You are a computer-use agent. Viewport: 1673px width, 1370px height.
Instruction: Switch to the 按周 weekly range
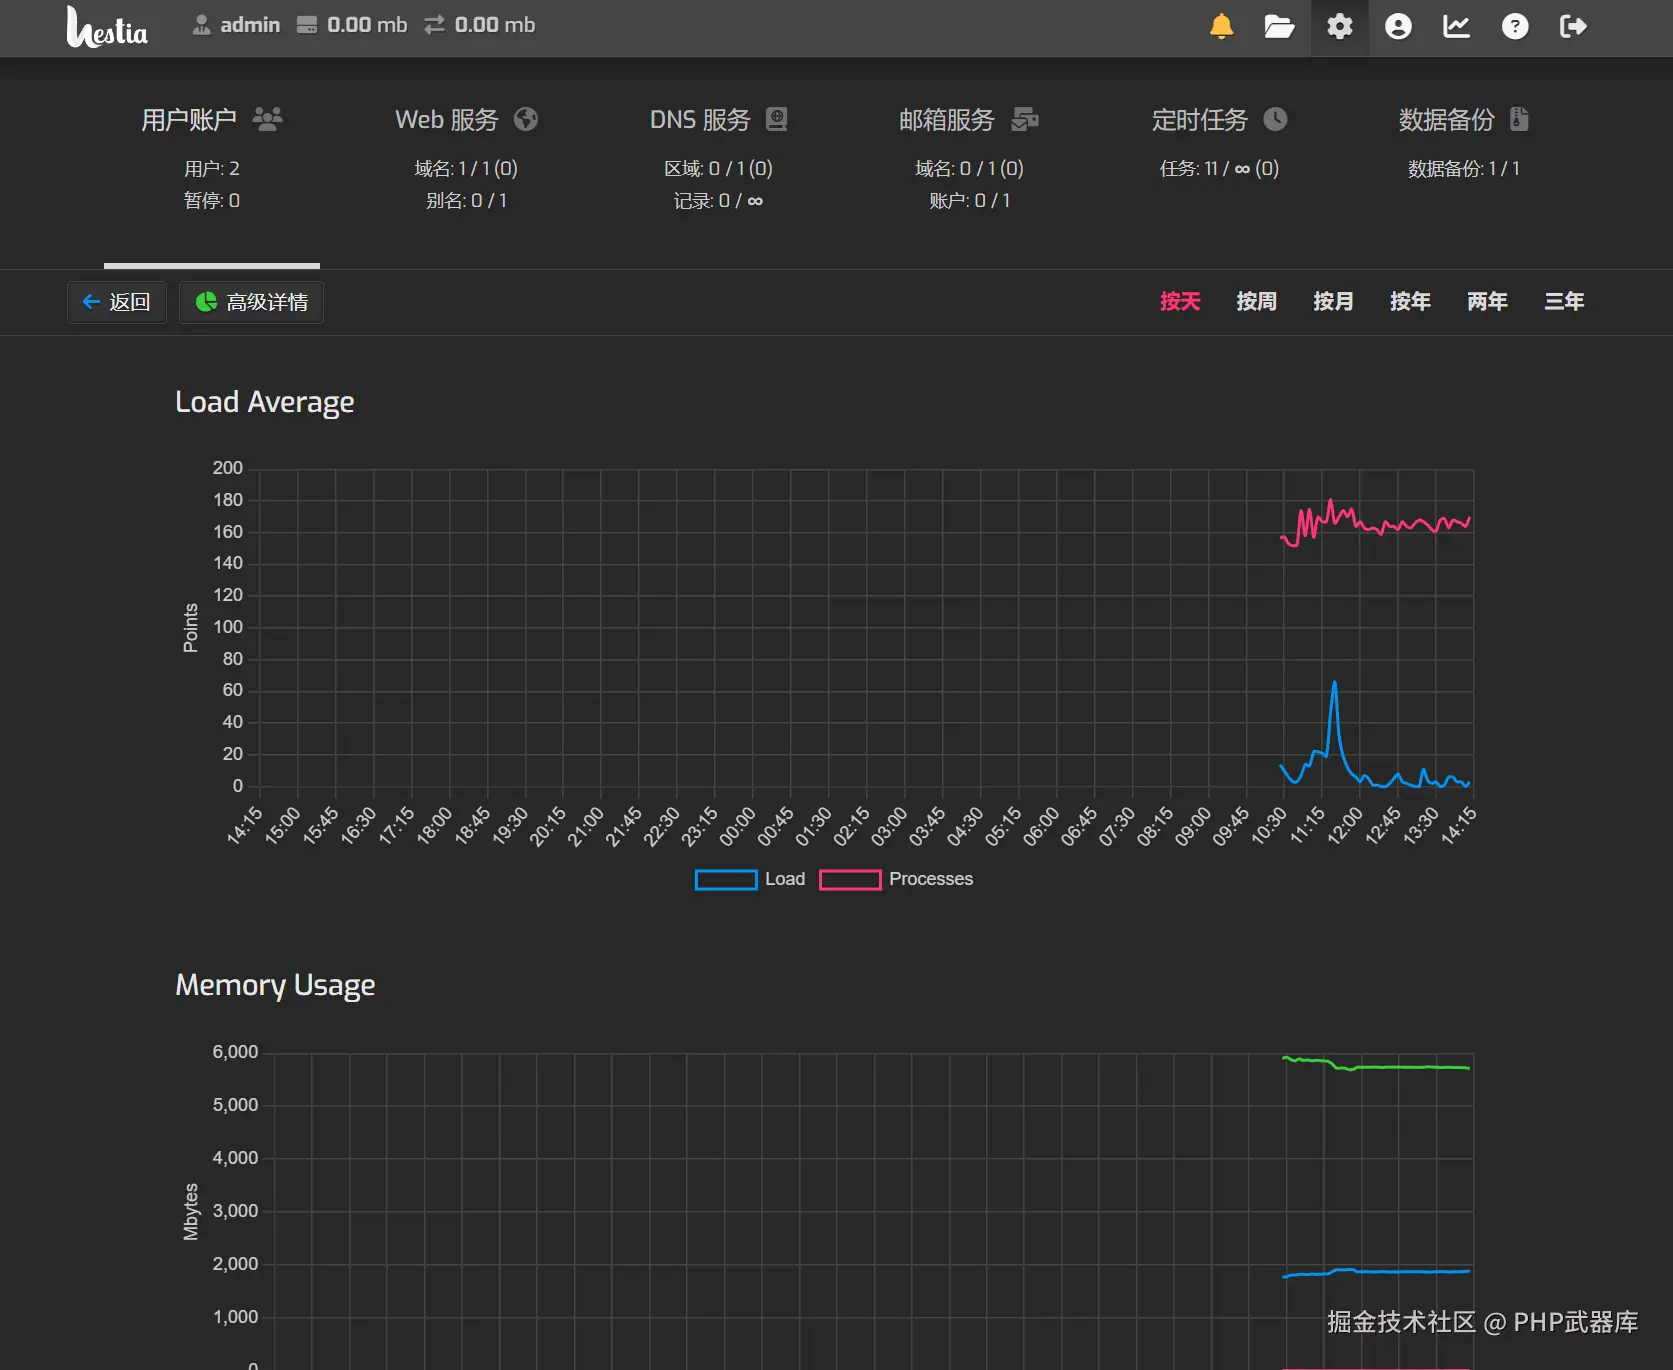click(x=1257, y=301)
